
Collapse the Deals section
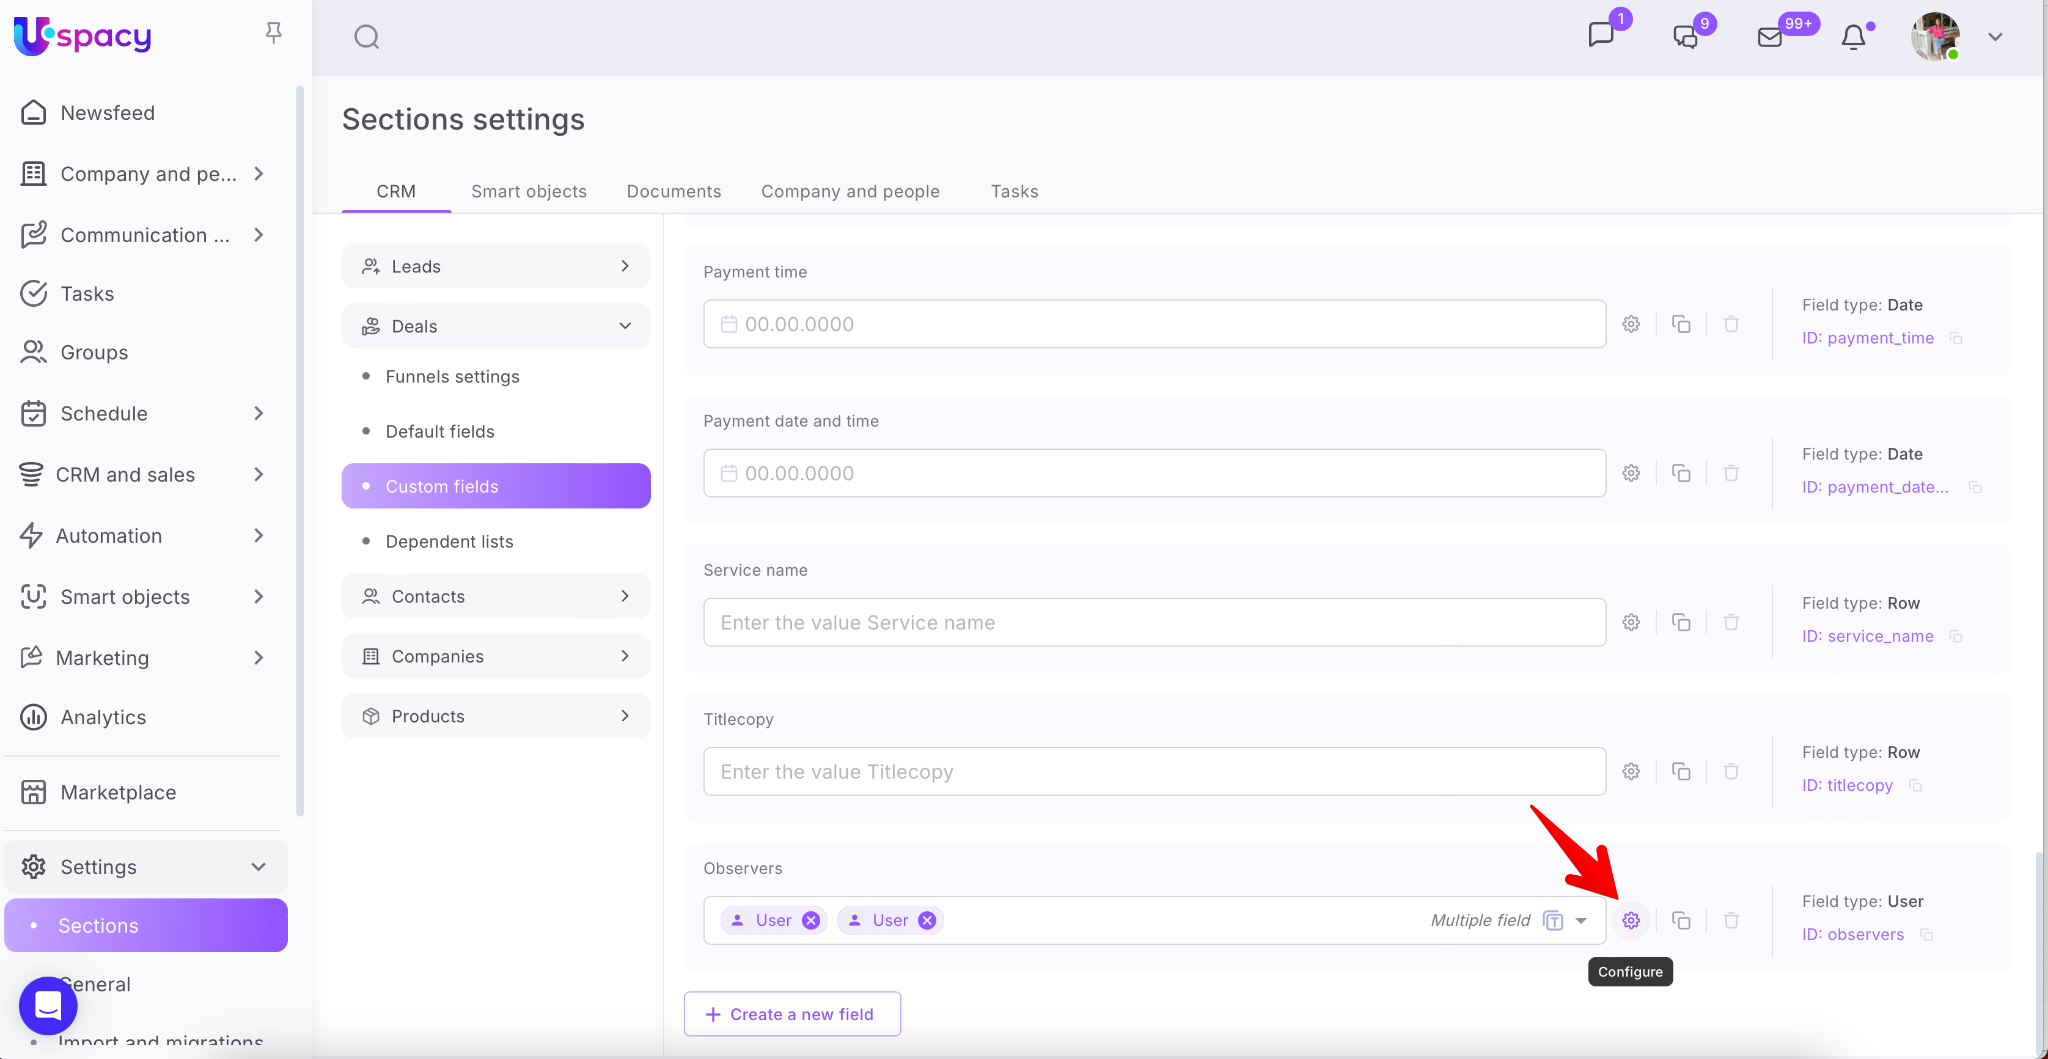pos(625,326)
